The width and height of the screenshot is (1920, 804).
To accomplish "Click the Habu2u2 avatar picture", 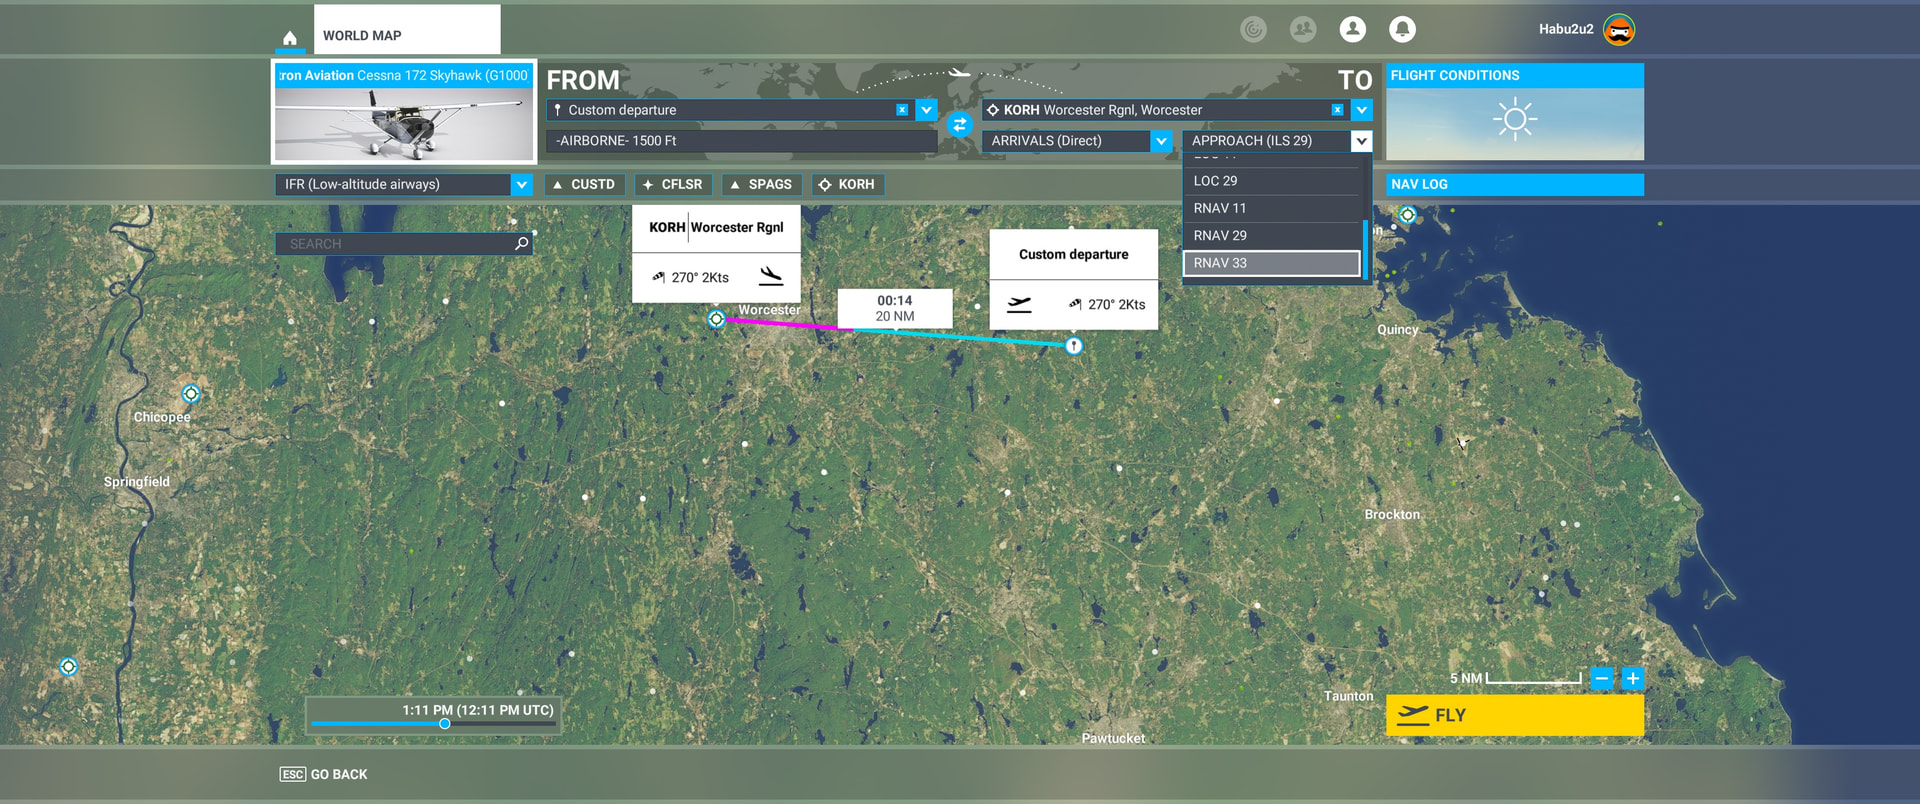I will 1619,30.
